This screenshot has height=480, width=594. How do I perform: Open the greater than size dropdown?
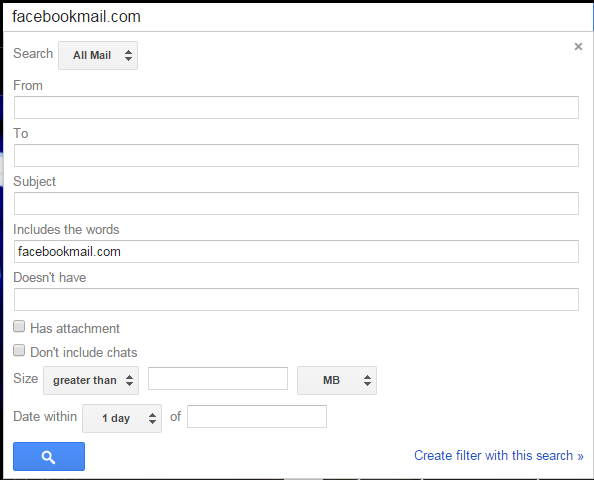[x=91, y=380]
